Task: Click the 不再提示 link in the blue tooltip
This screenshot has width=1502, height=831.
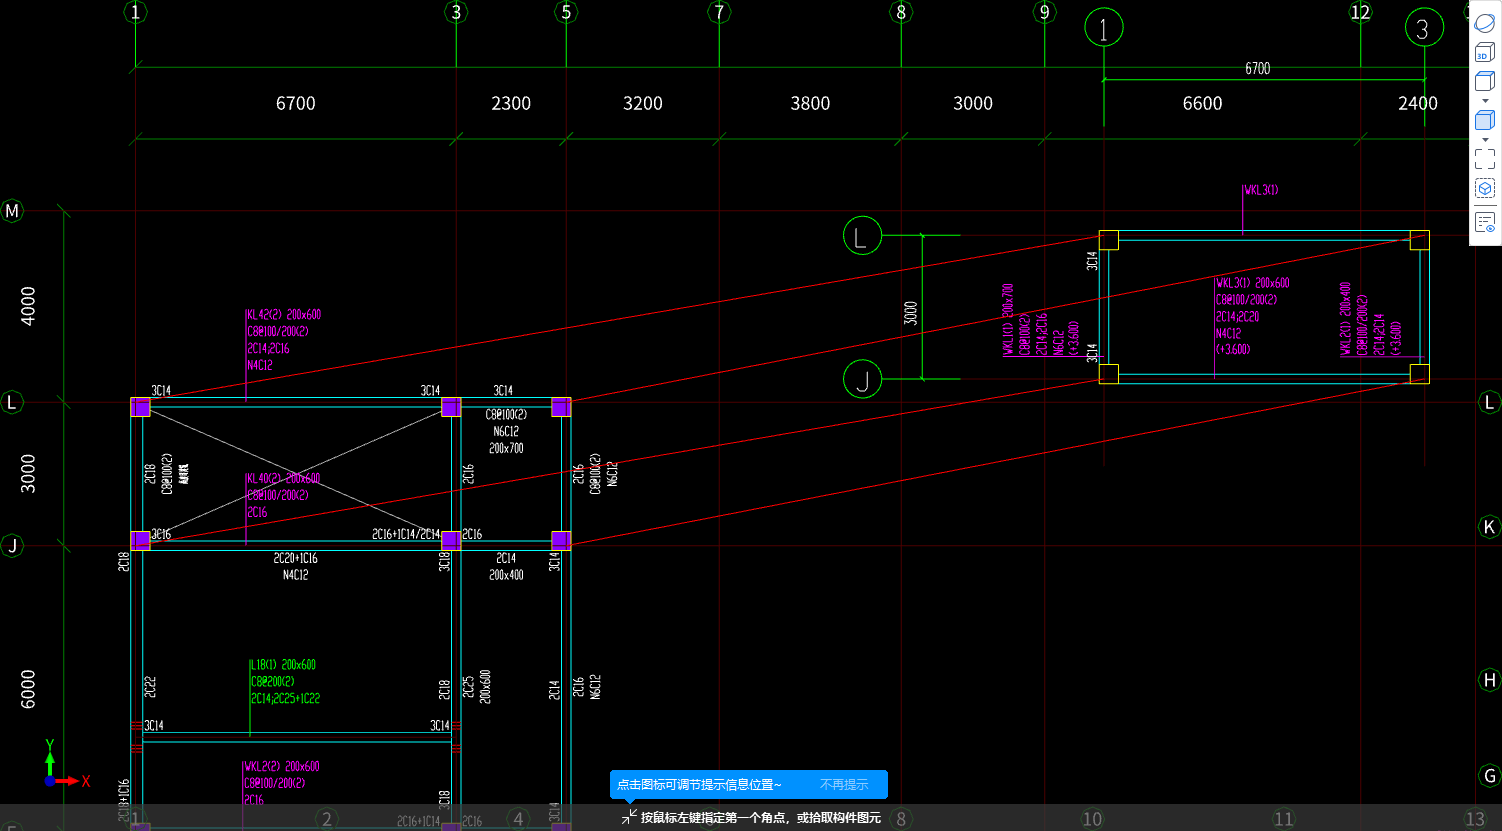Action: (844, 785)
